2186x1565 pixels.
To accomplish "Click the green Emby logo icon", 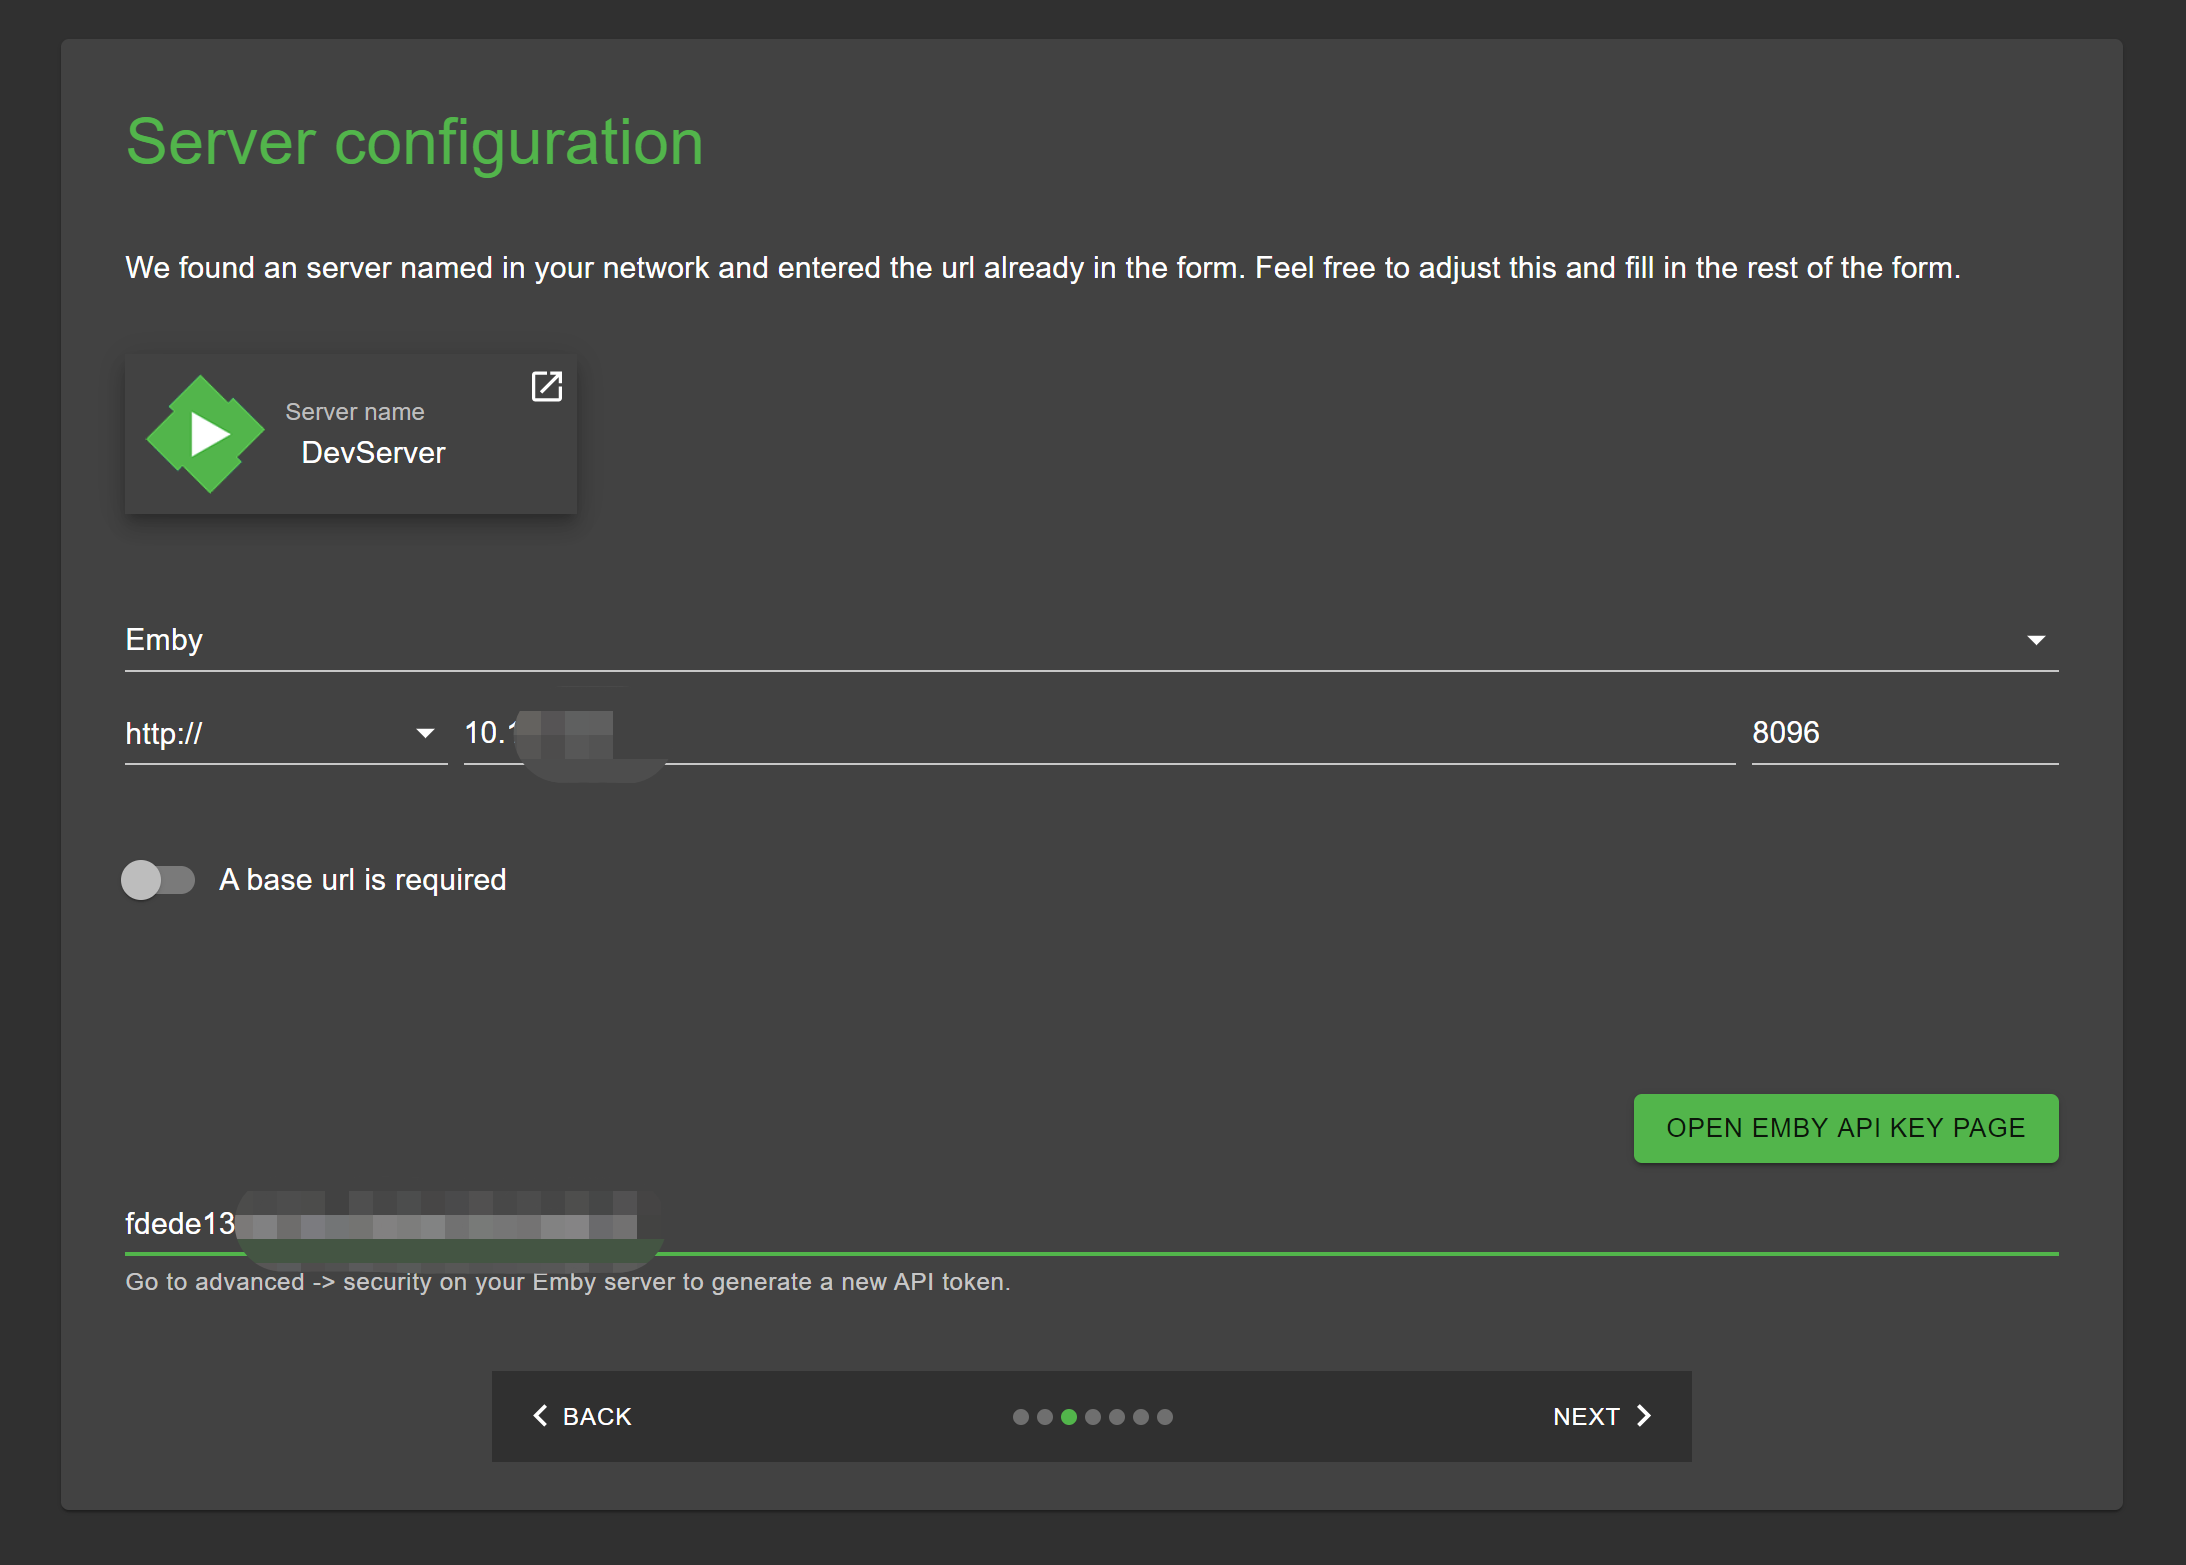I will [206, 434].
